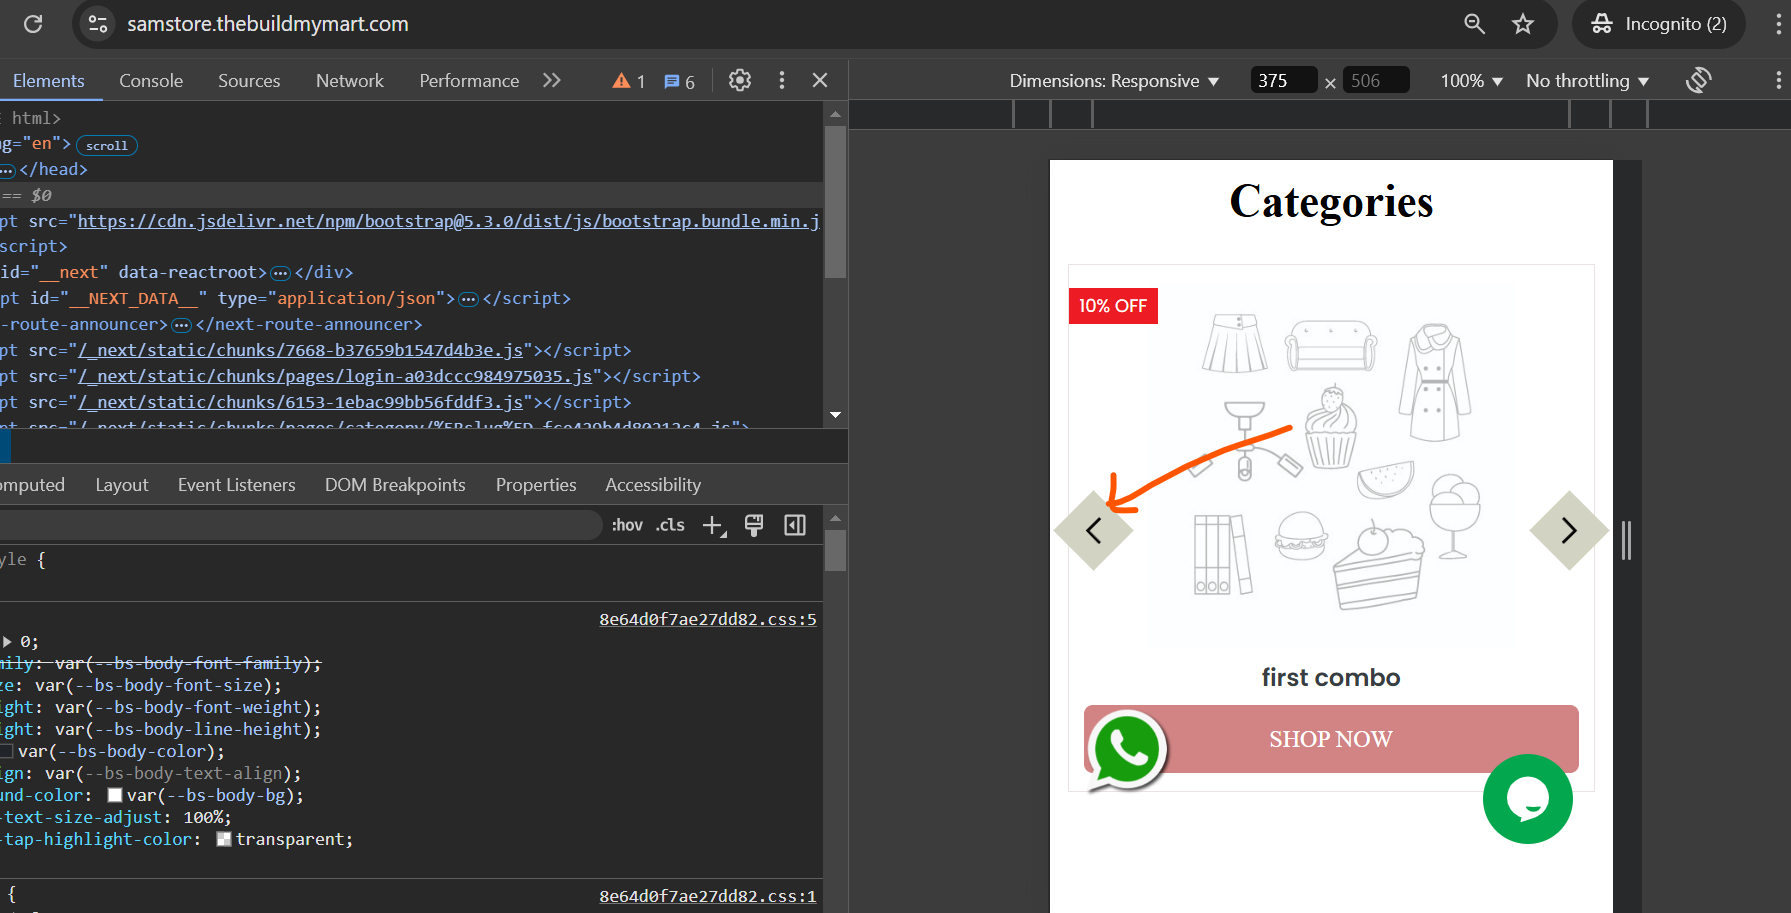
Task: Open the Performance tab
Action: [x=469, y=81]
